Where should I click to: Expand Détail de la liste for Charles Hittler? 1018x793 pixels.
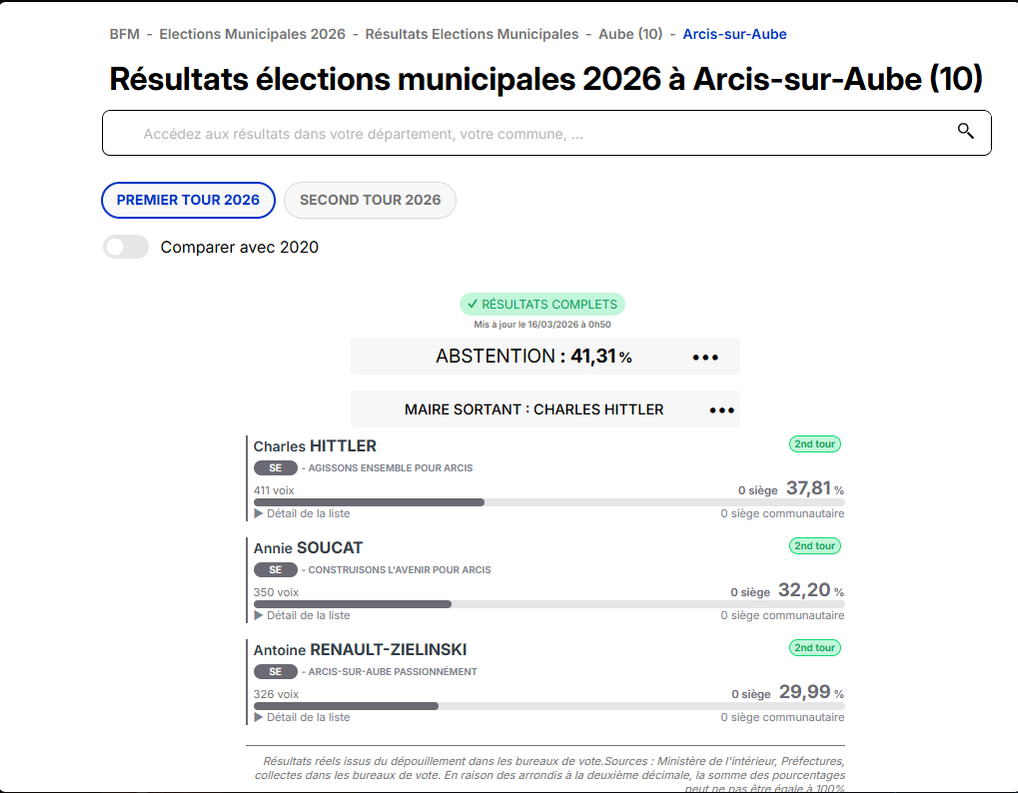[x=302, y=514]
